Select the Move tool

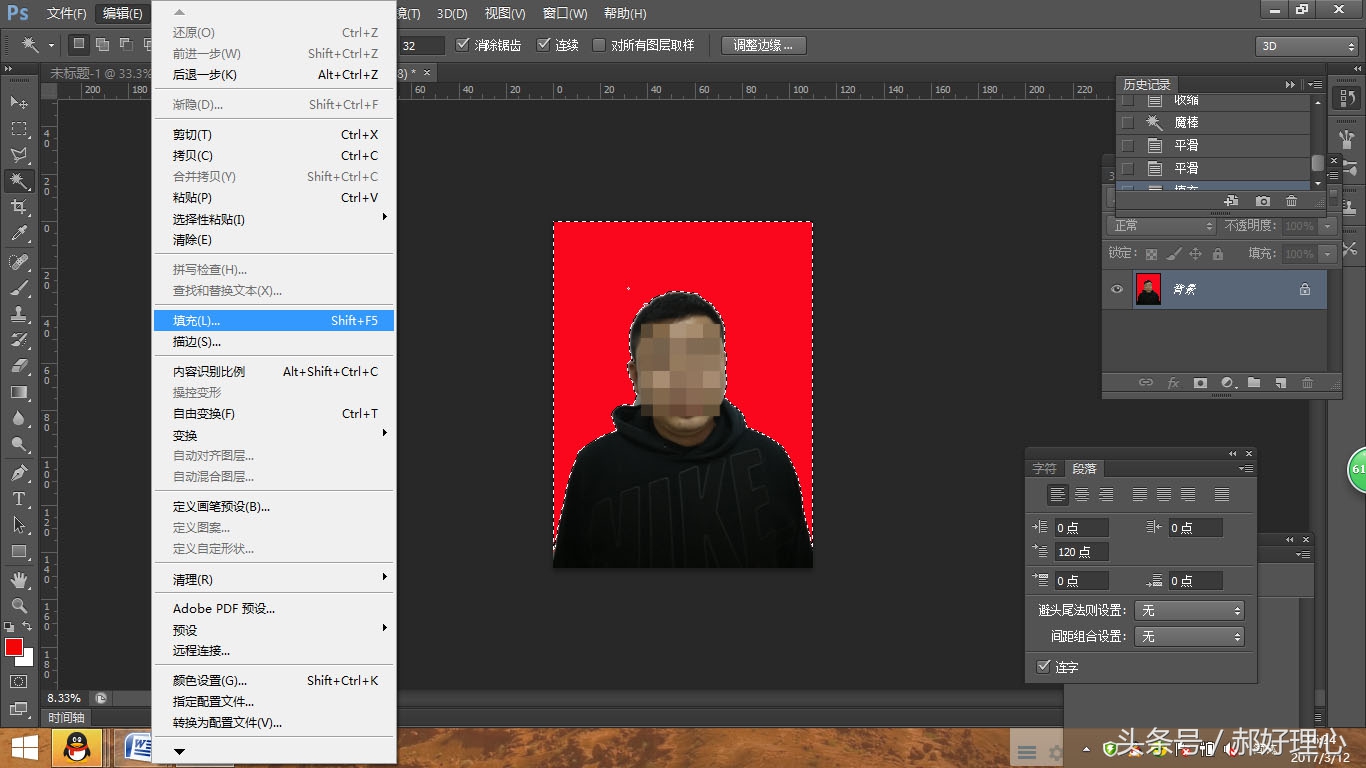pos(19,102)
